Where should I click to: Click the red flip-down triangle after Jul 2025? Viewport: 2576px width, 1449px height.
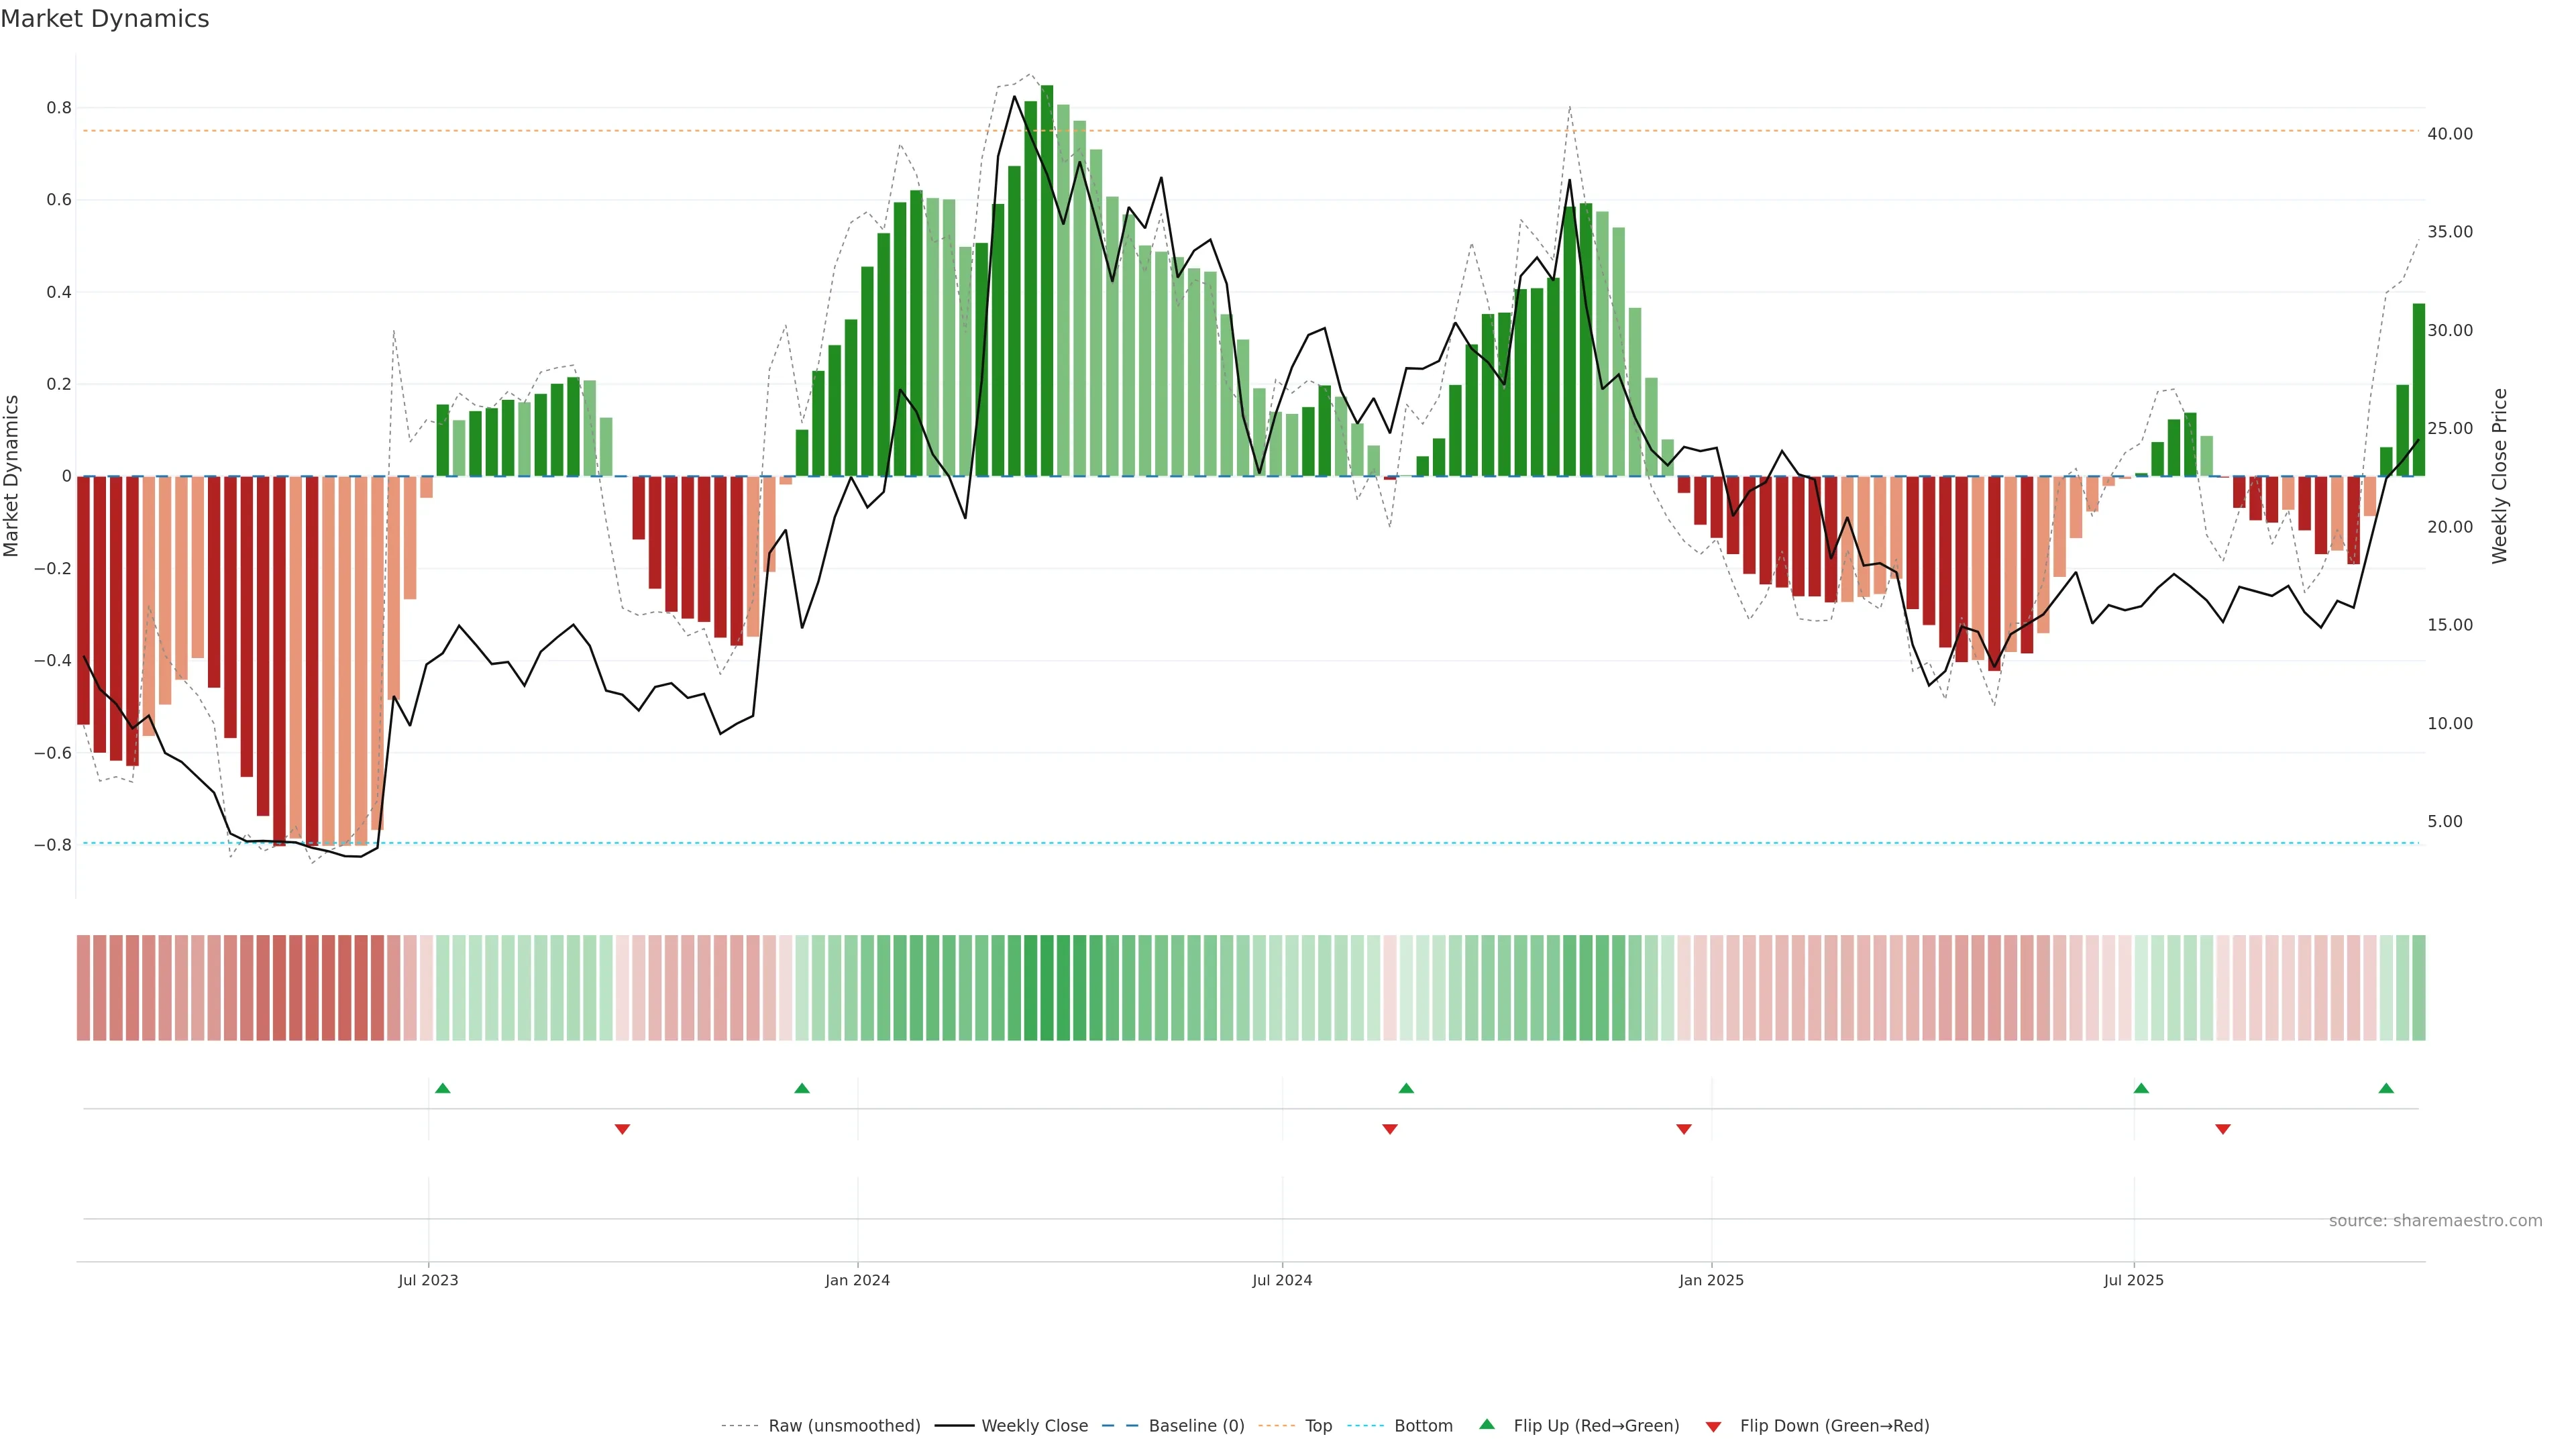point(2223,1129)
